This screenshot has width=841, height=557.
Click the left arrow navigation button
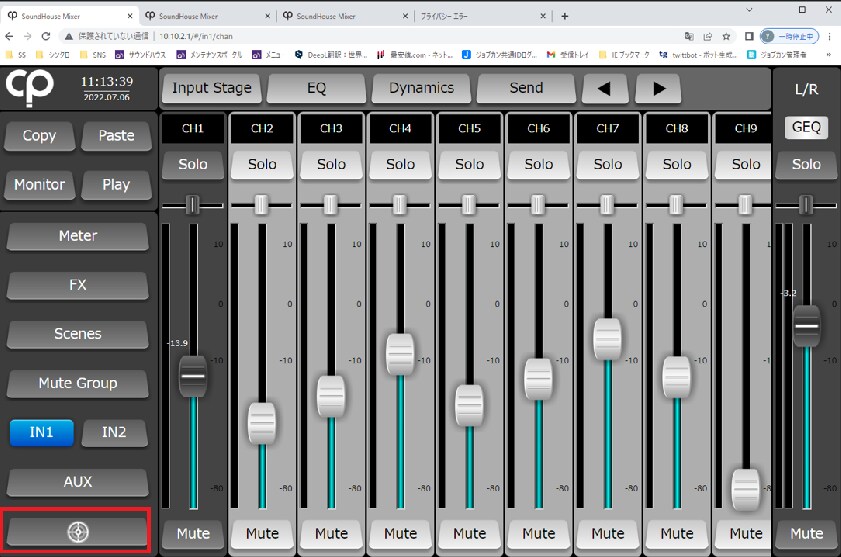coord(605,88)
